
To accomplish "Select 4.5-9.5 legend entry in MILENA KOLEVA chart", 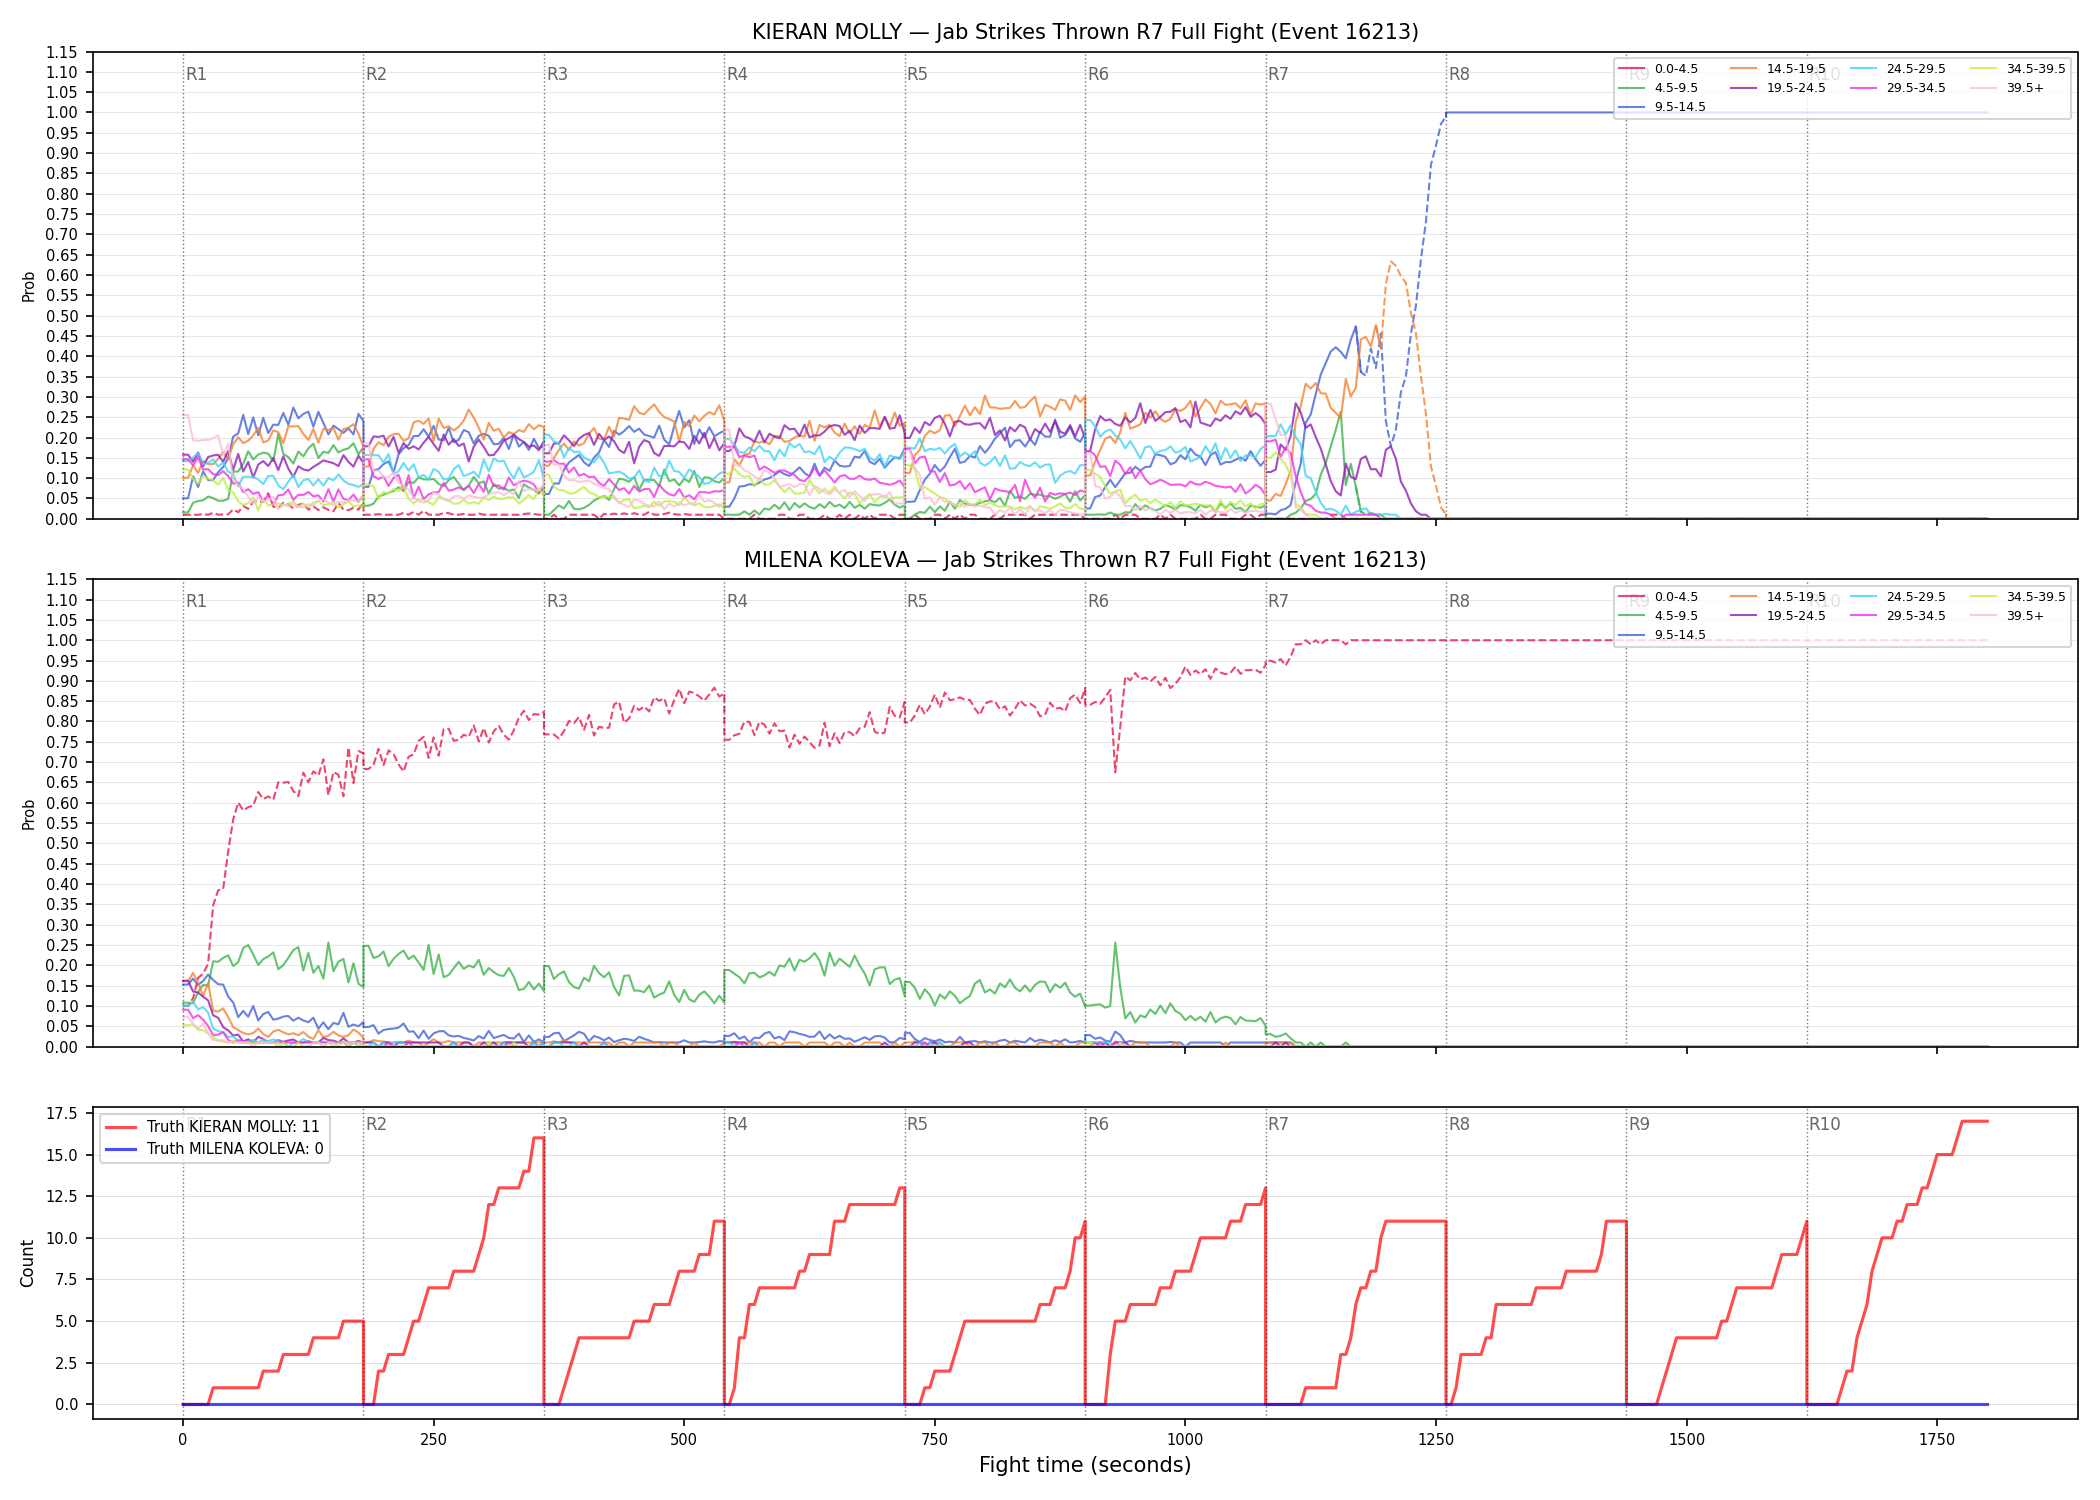I will point(1658,616).
